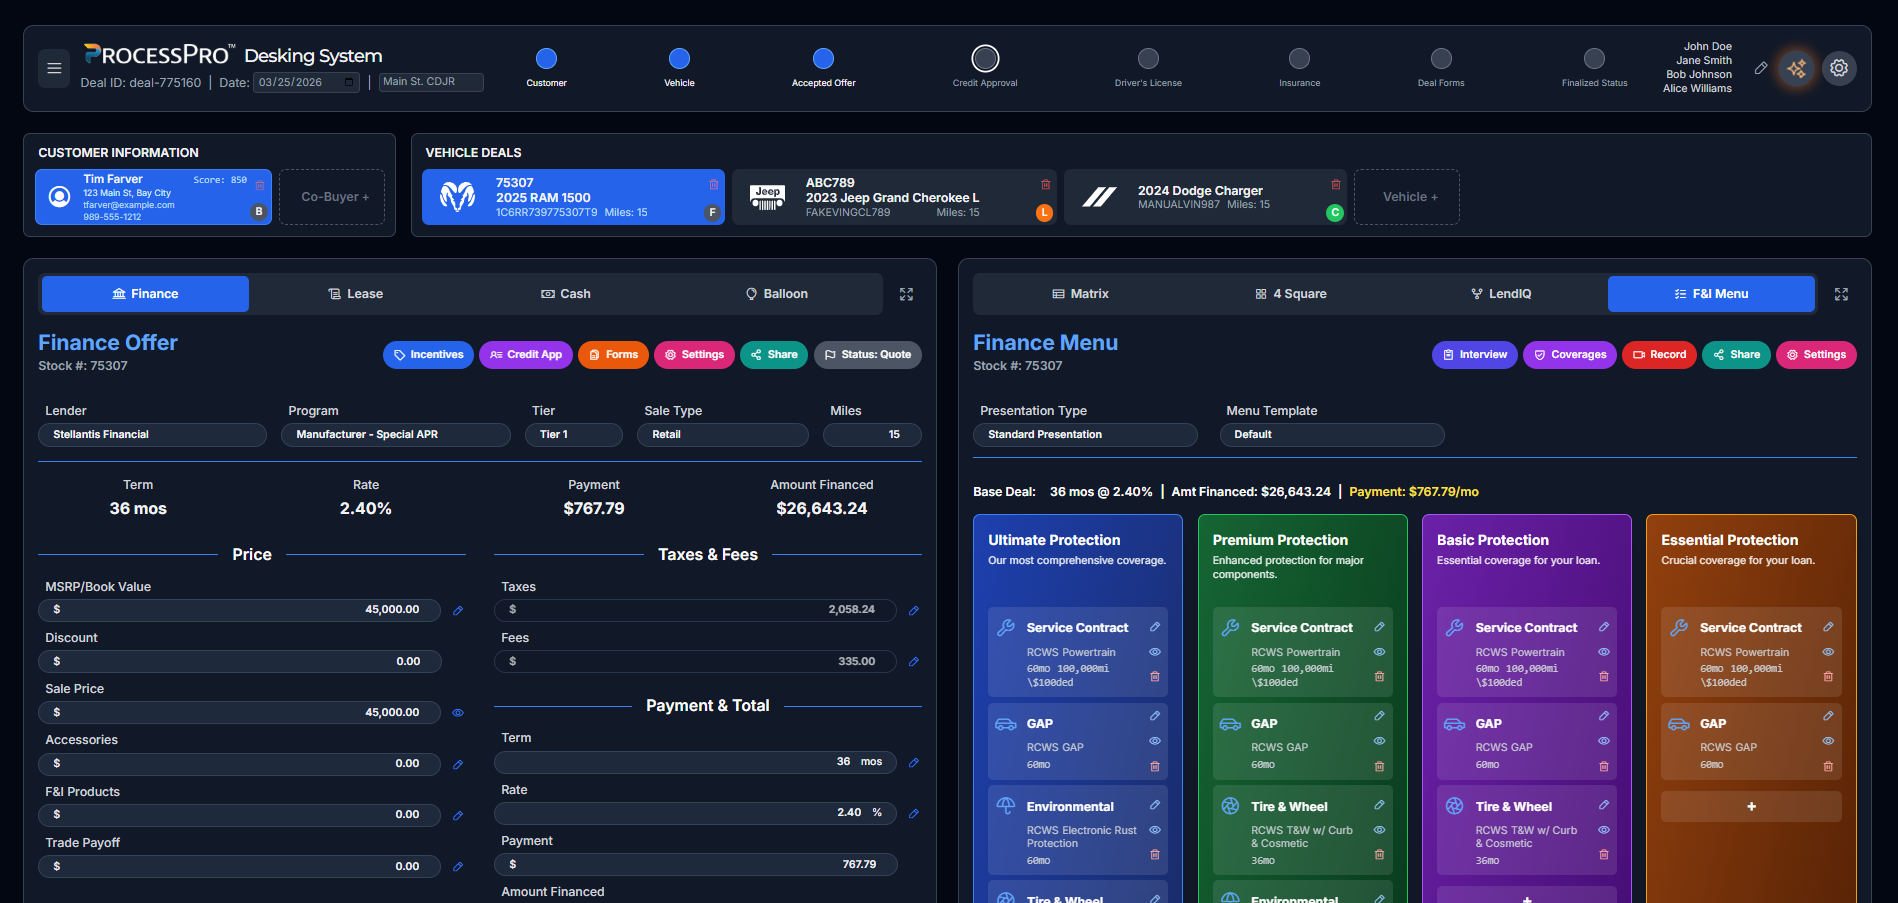The width and height of the screenshot is (1898, 903).
Task: Open the Sale Type Retail dropdown
Action: pos(723,435)
